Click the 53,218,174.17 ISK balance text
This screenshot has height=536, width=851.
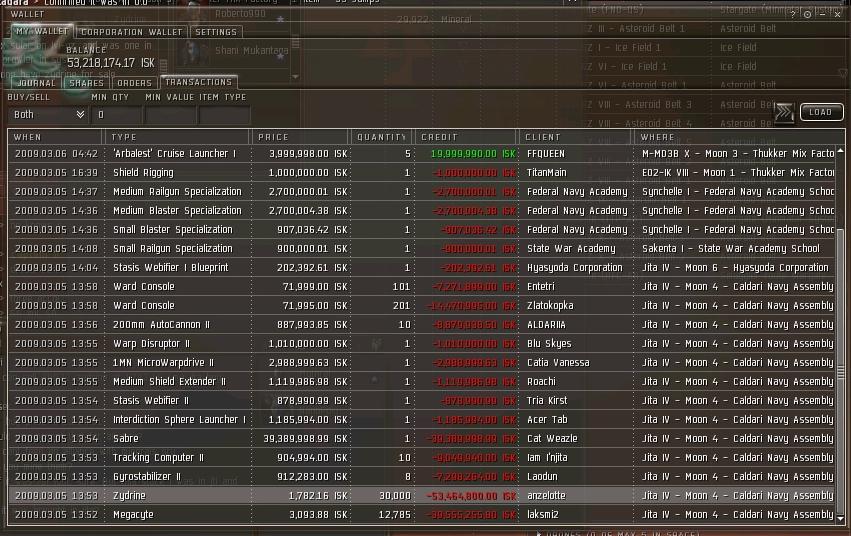[x=111, y=63]
